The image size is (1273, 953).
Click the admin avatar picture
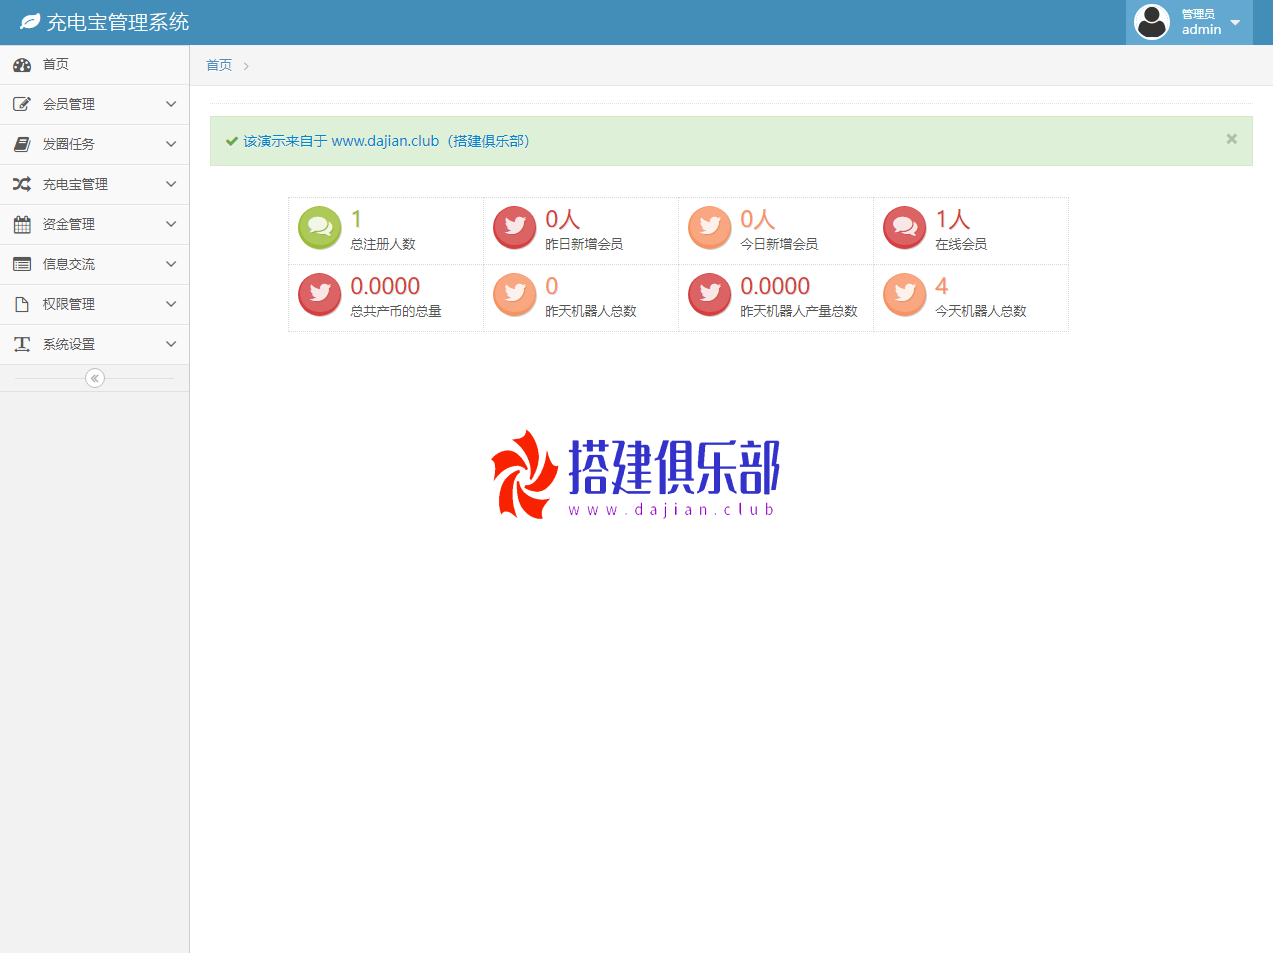click(1152, 22)
